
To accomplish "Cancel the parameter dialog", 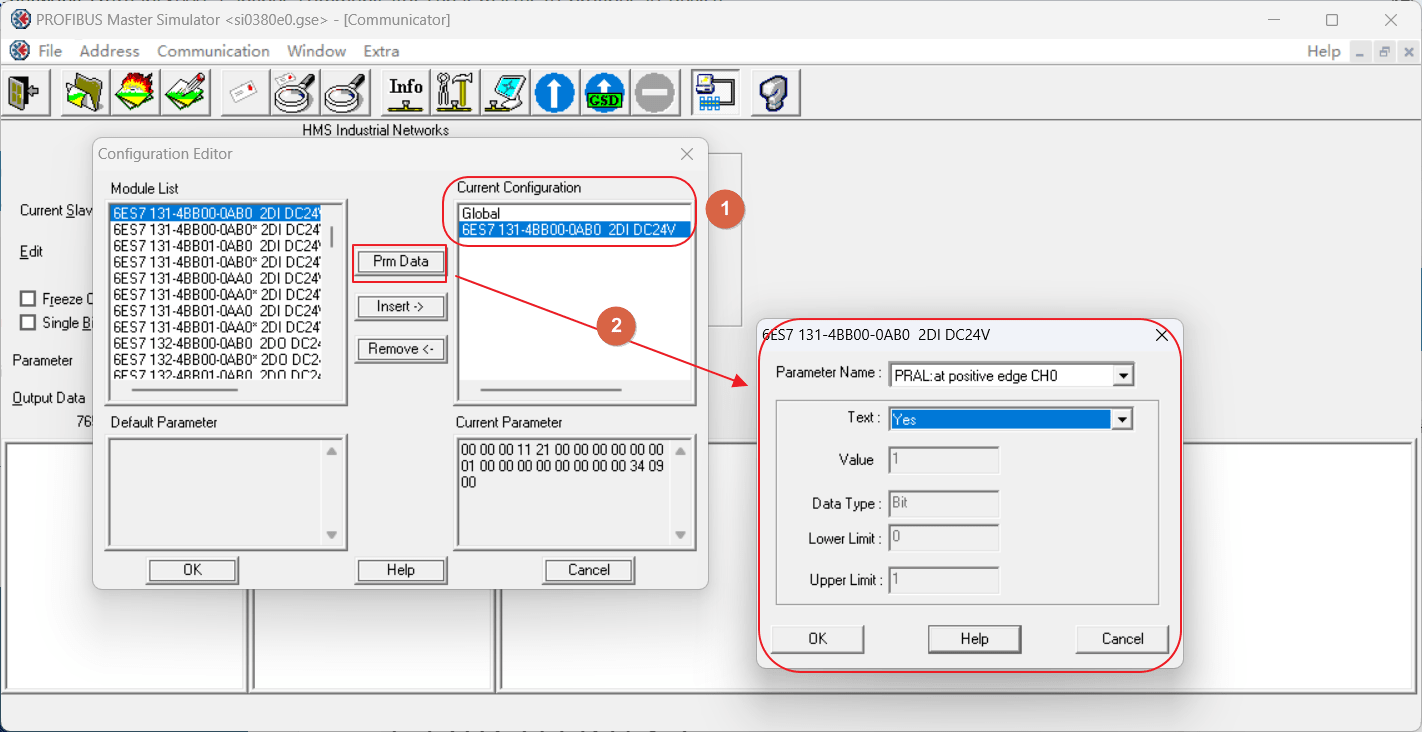I will point(1122,639).
